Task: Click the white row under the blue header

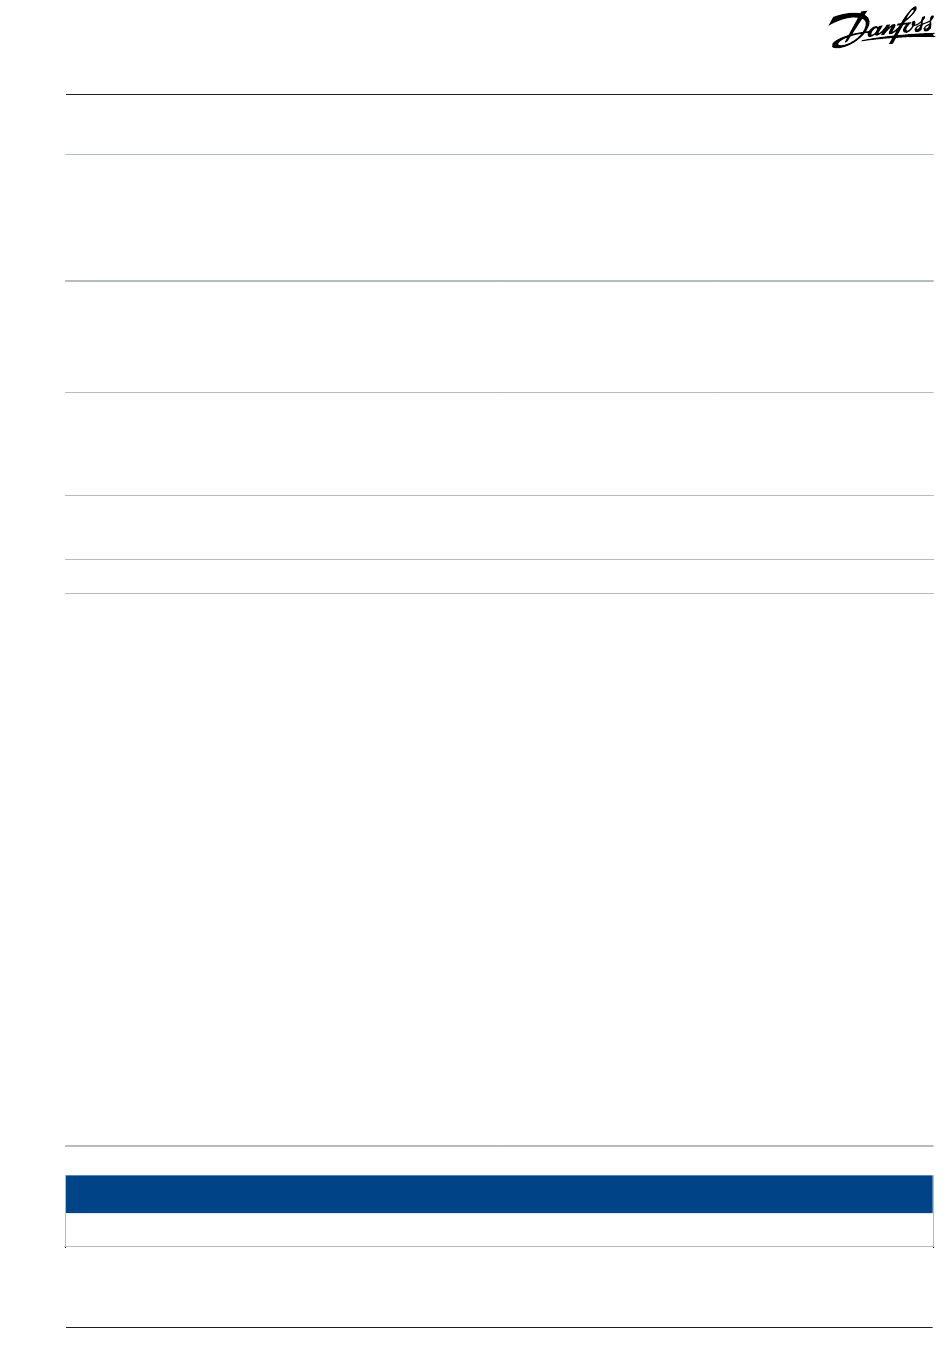Action: pos(499,1230)
